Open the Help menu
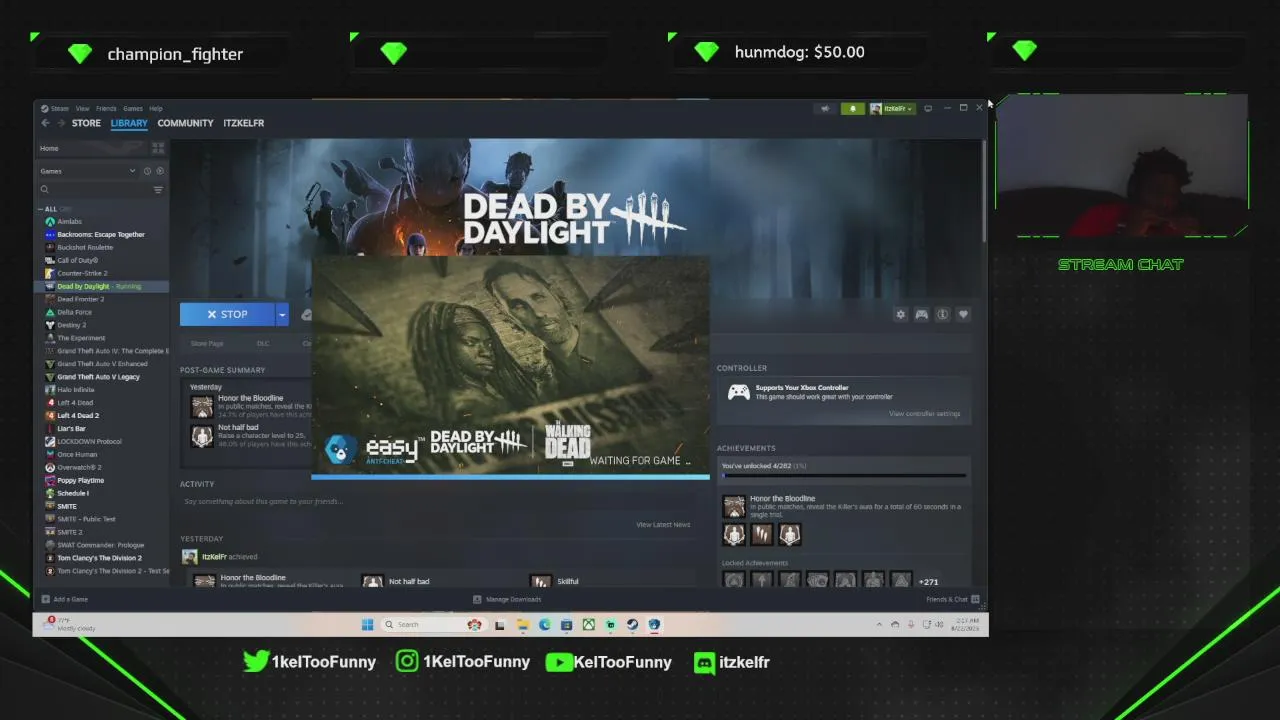The width and height of the screenshot is (1280, 720). (156, 108)
